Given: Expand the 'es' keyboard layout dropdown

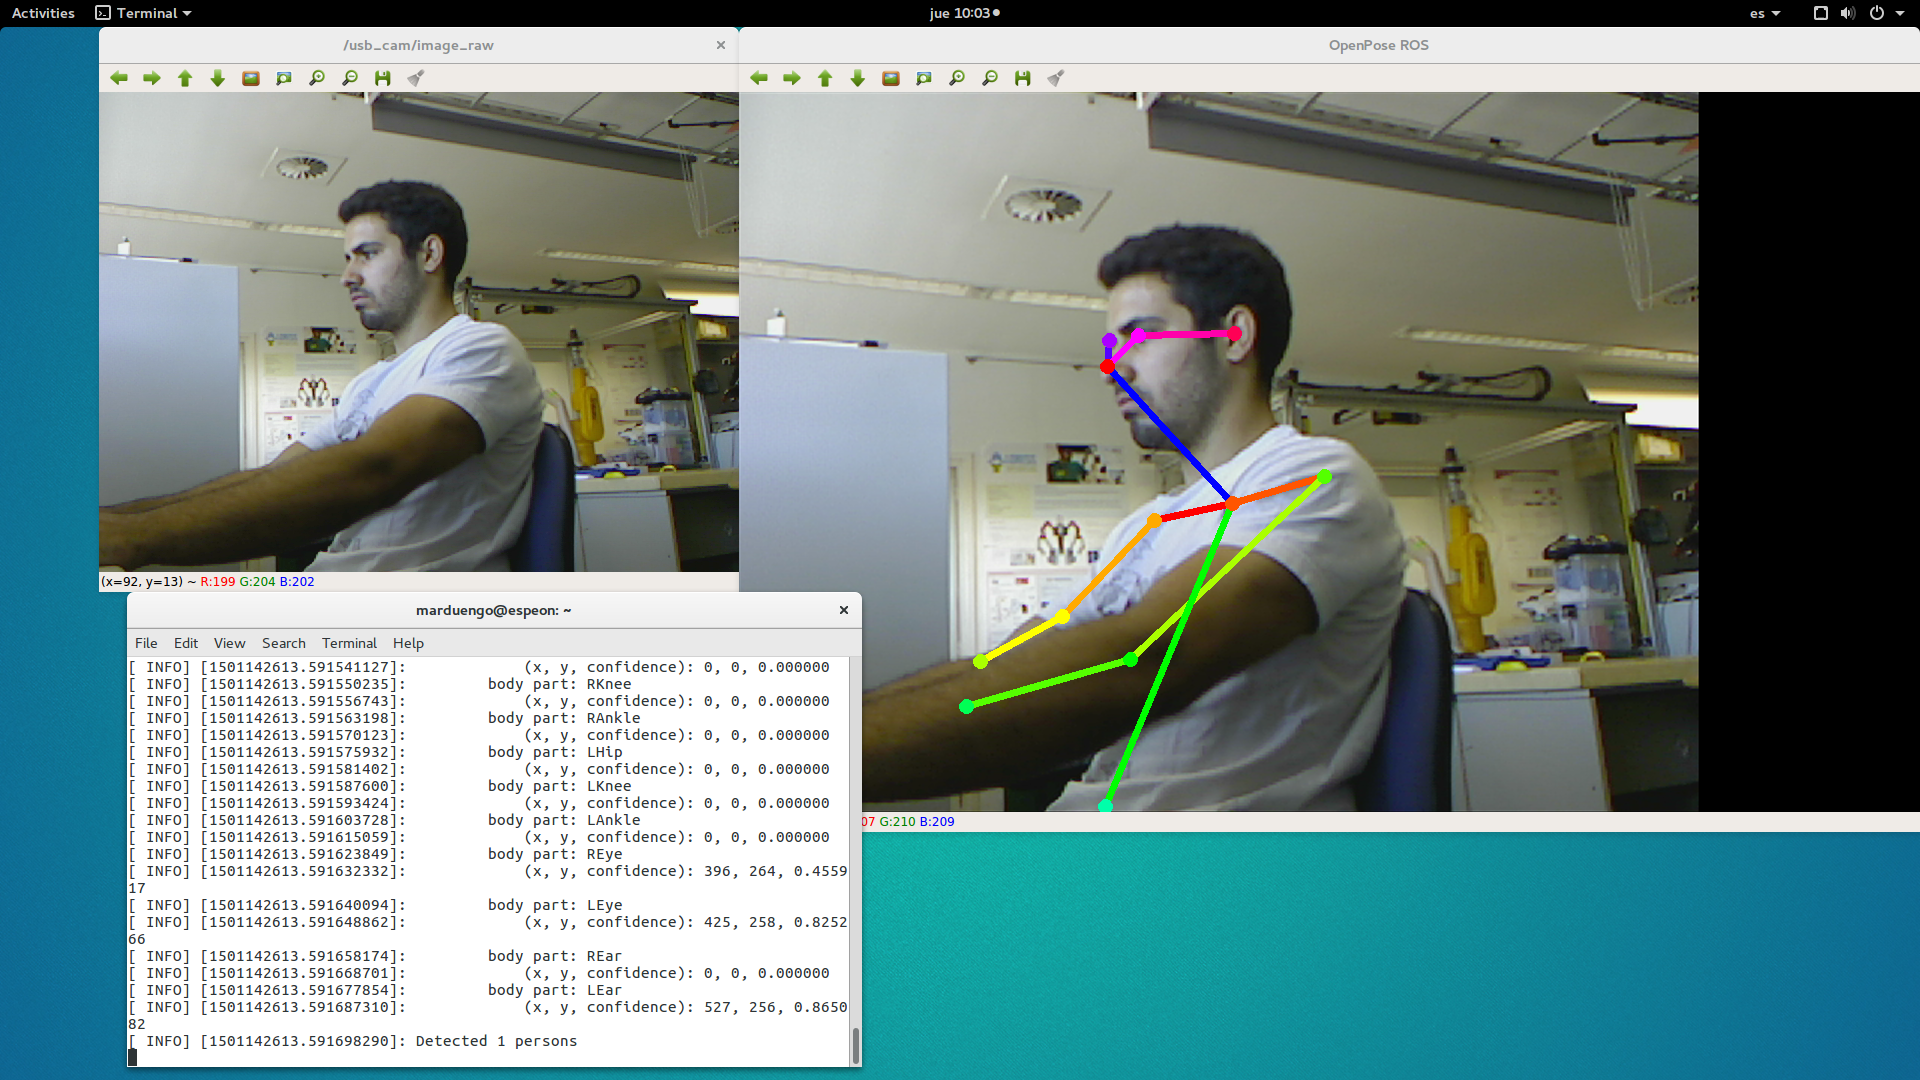Looking at the screenshot, I should (1765, 13).
